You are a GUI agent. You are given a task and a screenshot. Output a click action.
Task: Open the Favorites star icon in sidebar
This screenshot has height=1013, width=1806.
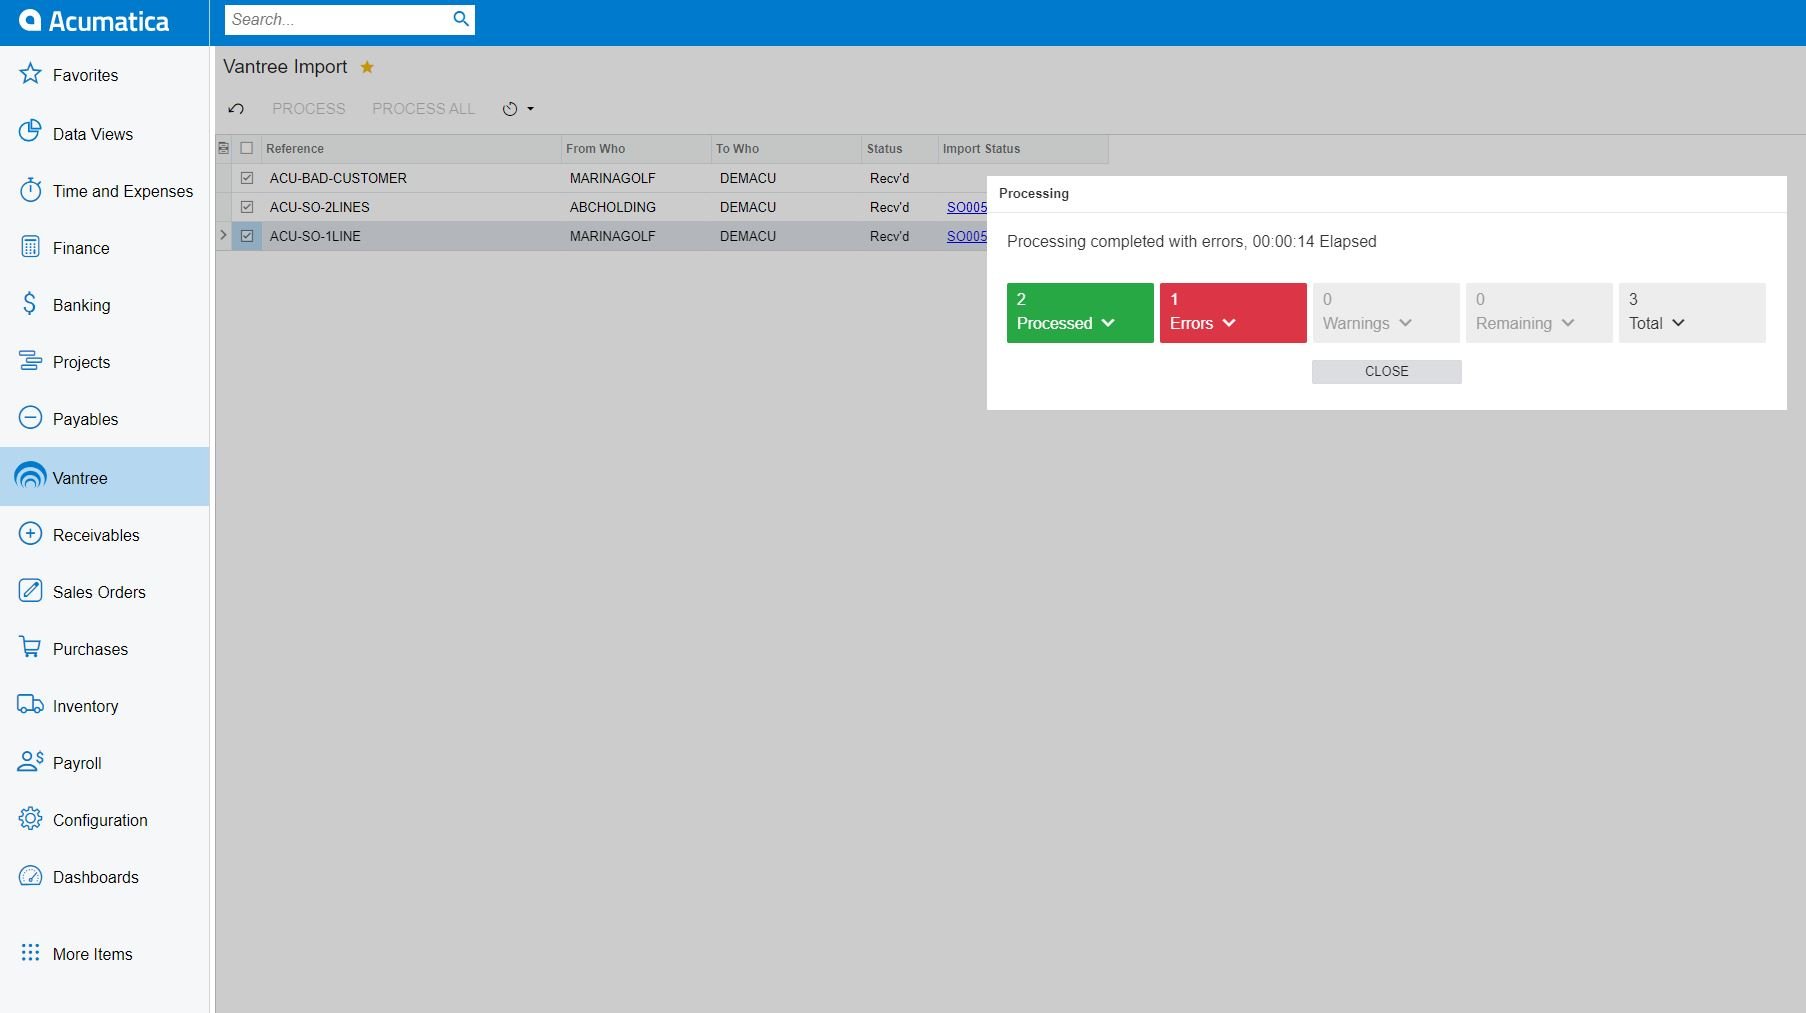(x=30, y=74)
